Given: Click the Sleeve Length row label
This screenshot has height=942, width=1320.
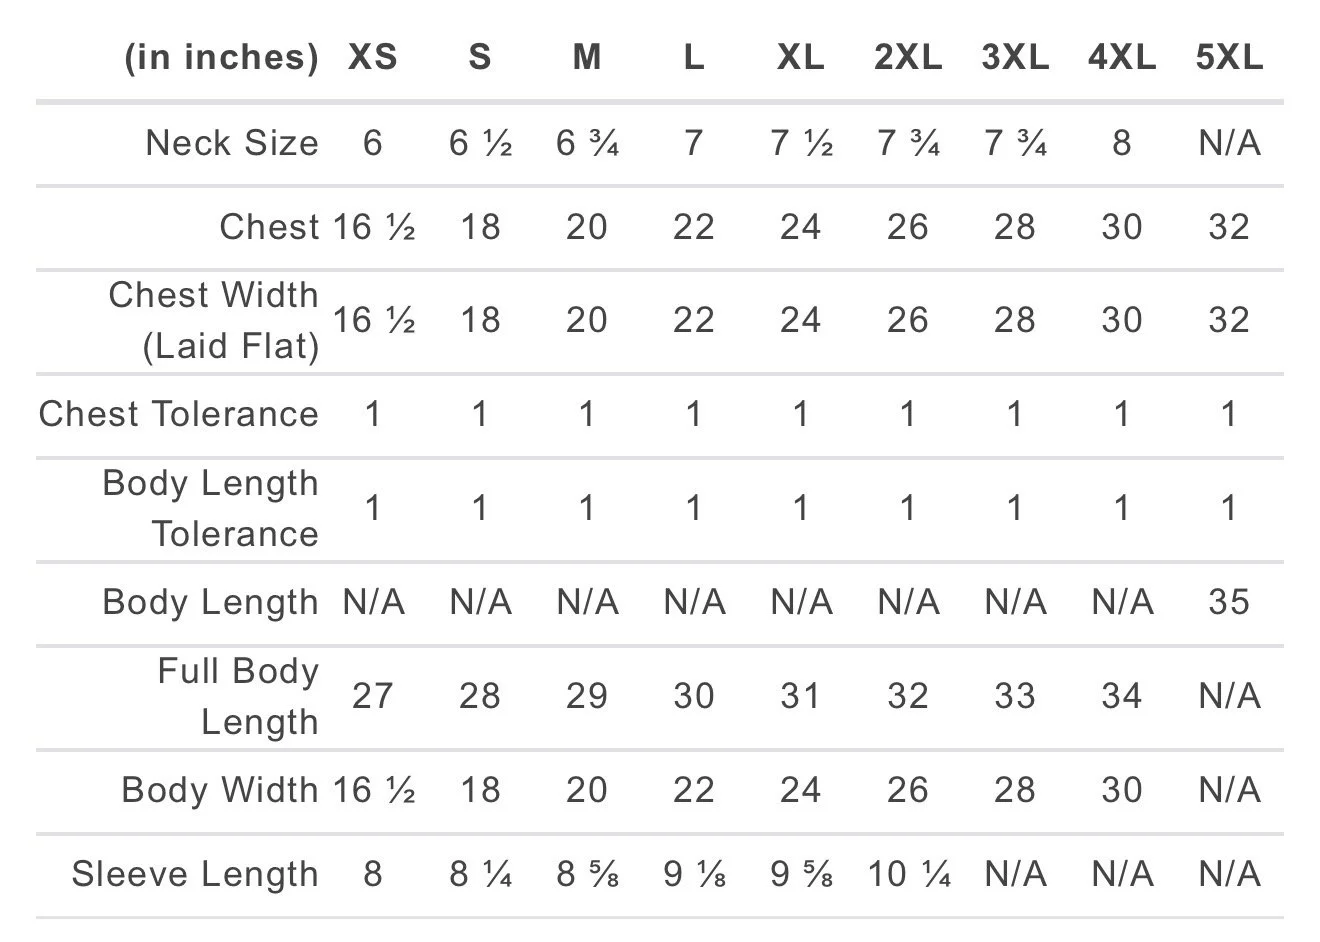Looking at the screenshot, I should point(195,874).
